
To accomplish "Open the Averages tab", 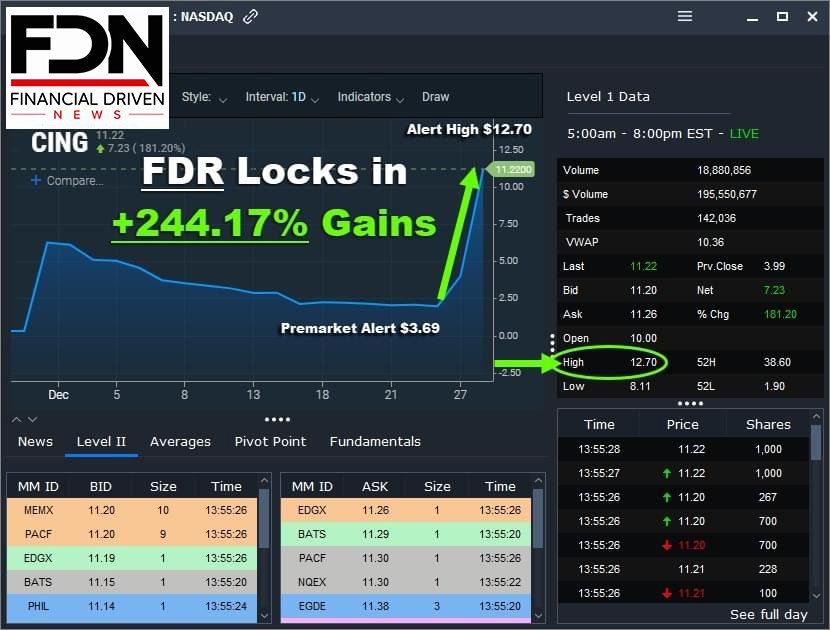I will click(x=180, y=442).
